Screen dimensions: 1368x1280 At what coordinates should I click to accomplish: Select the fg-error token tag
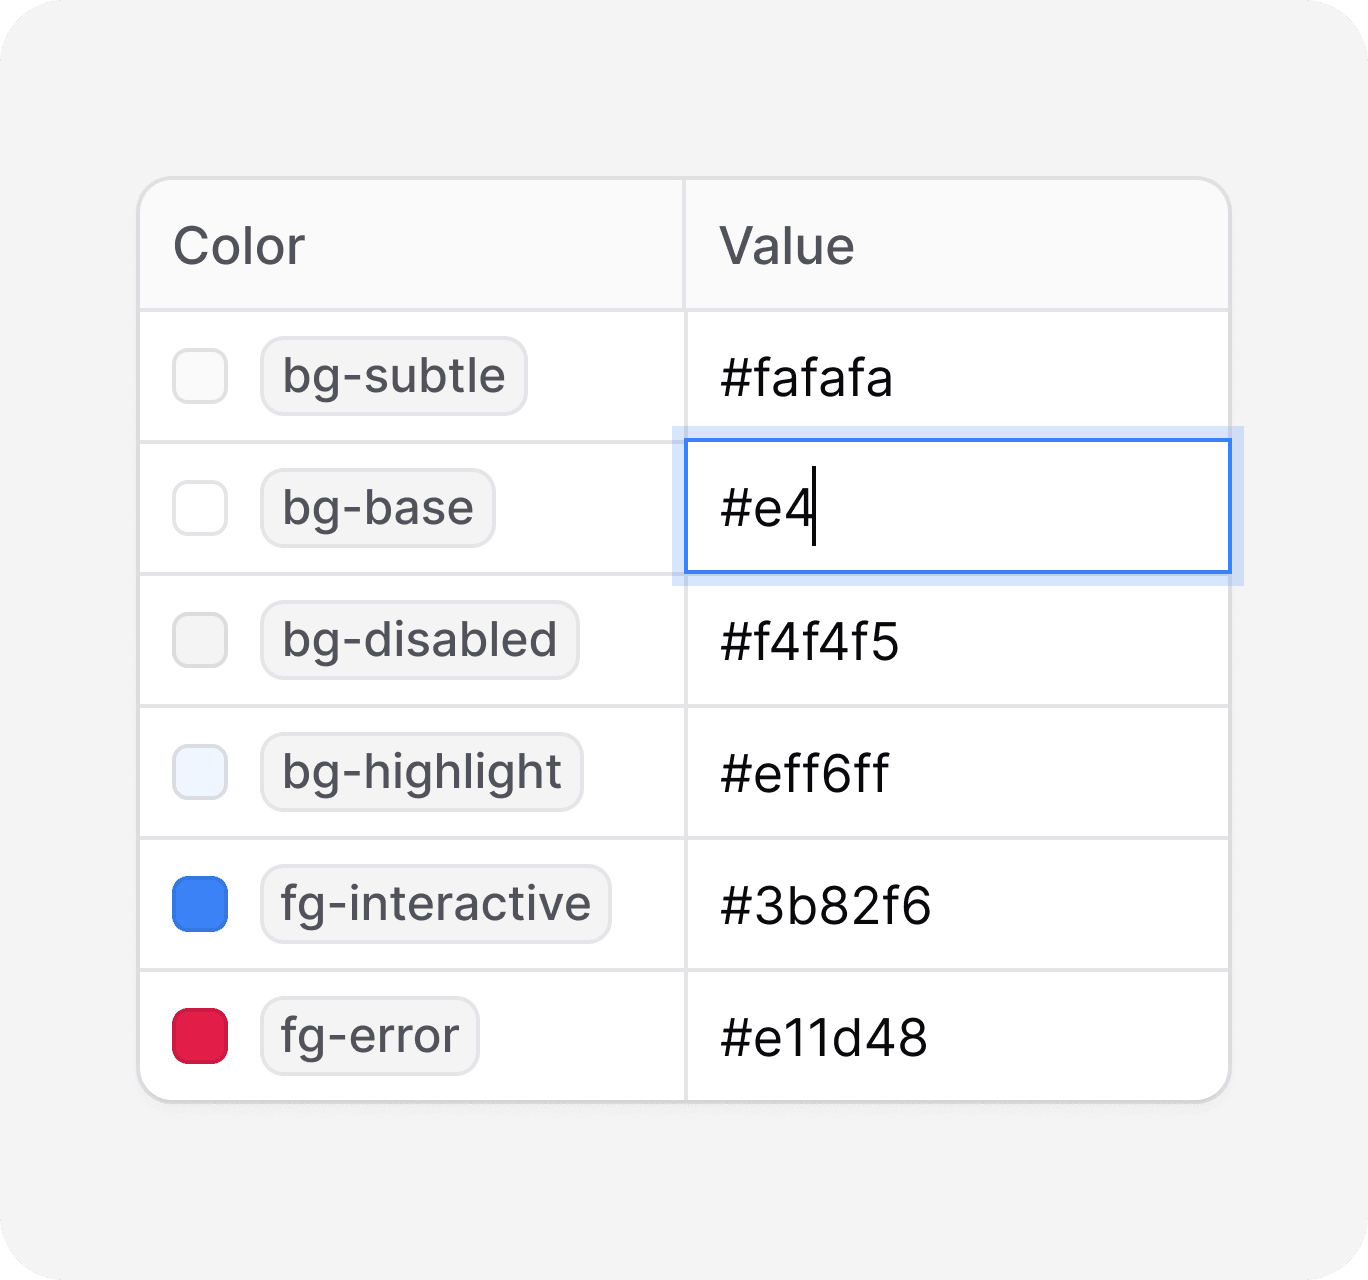click(370, 1036)
